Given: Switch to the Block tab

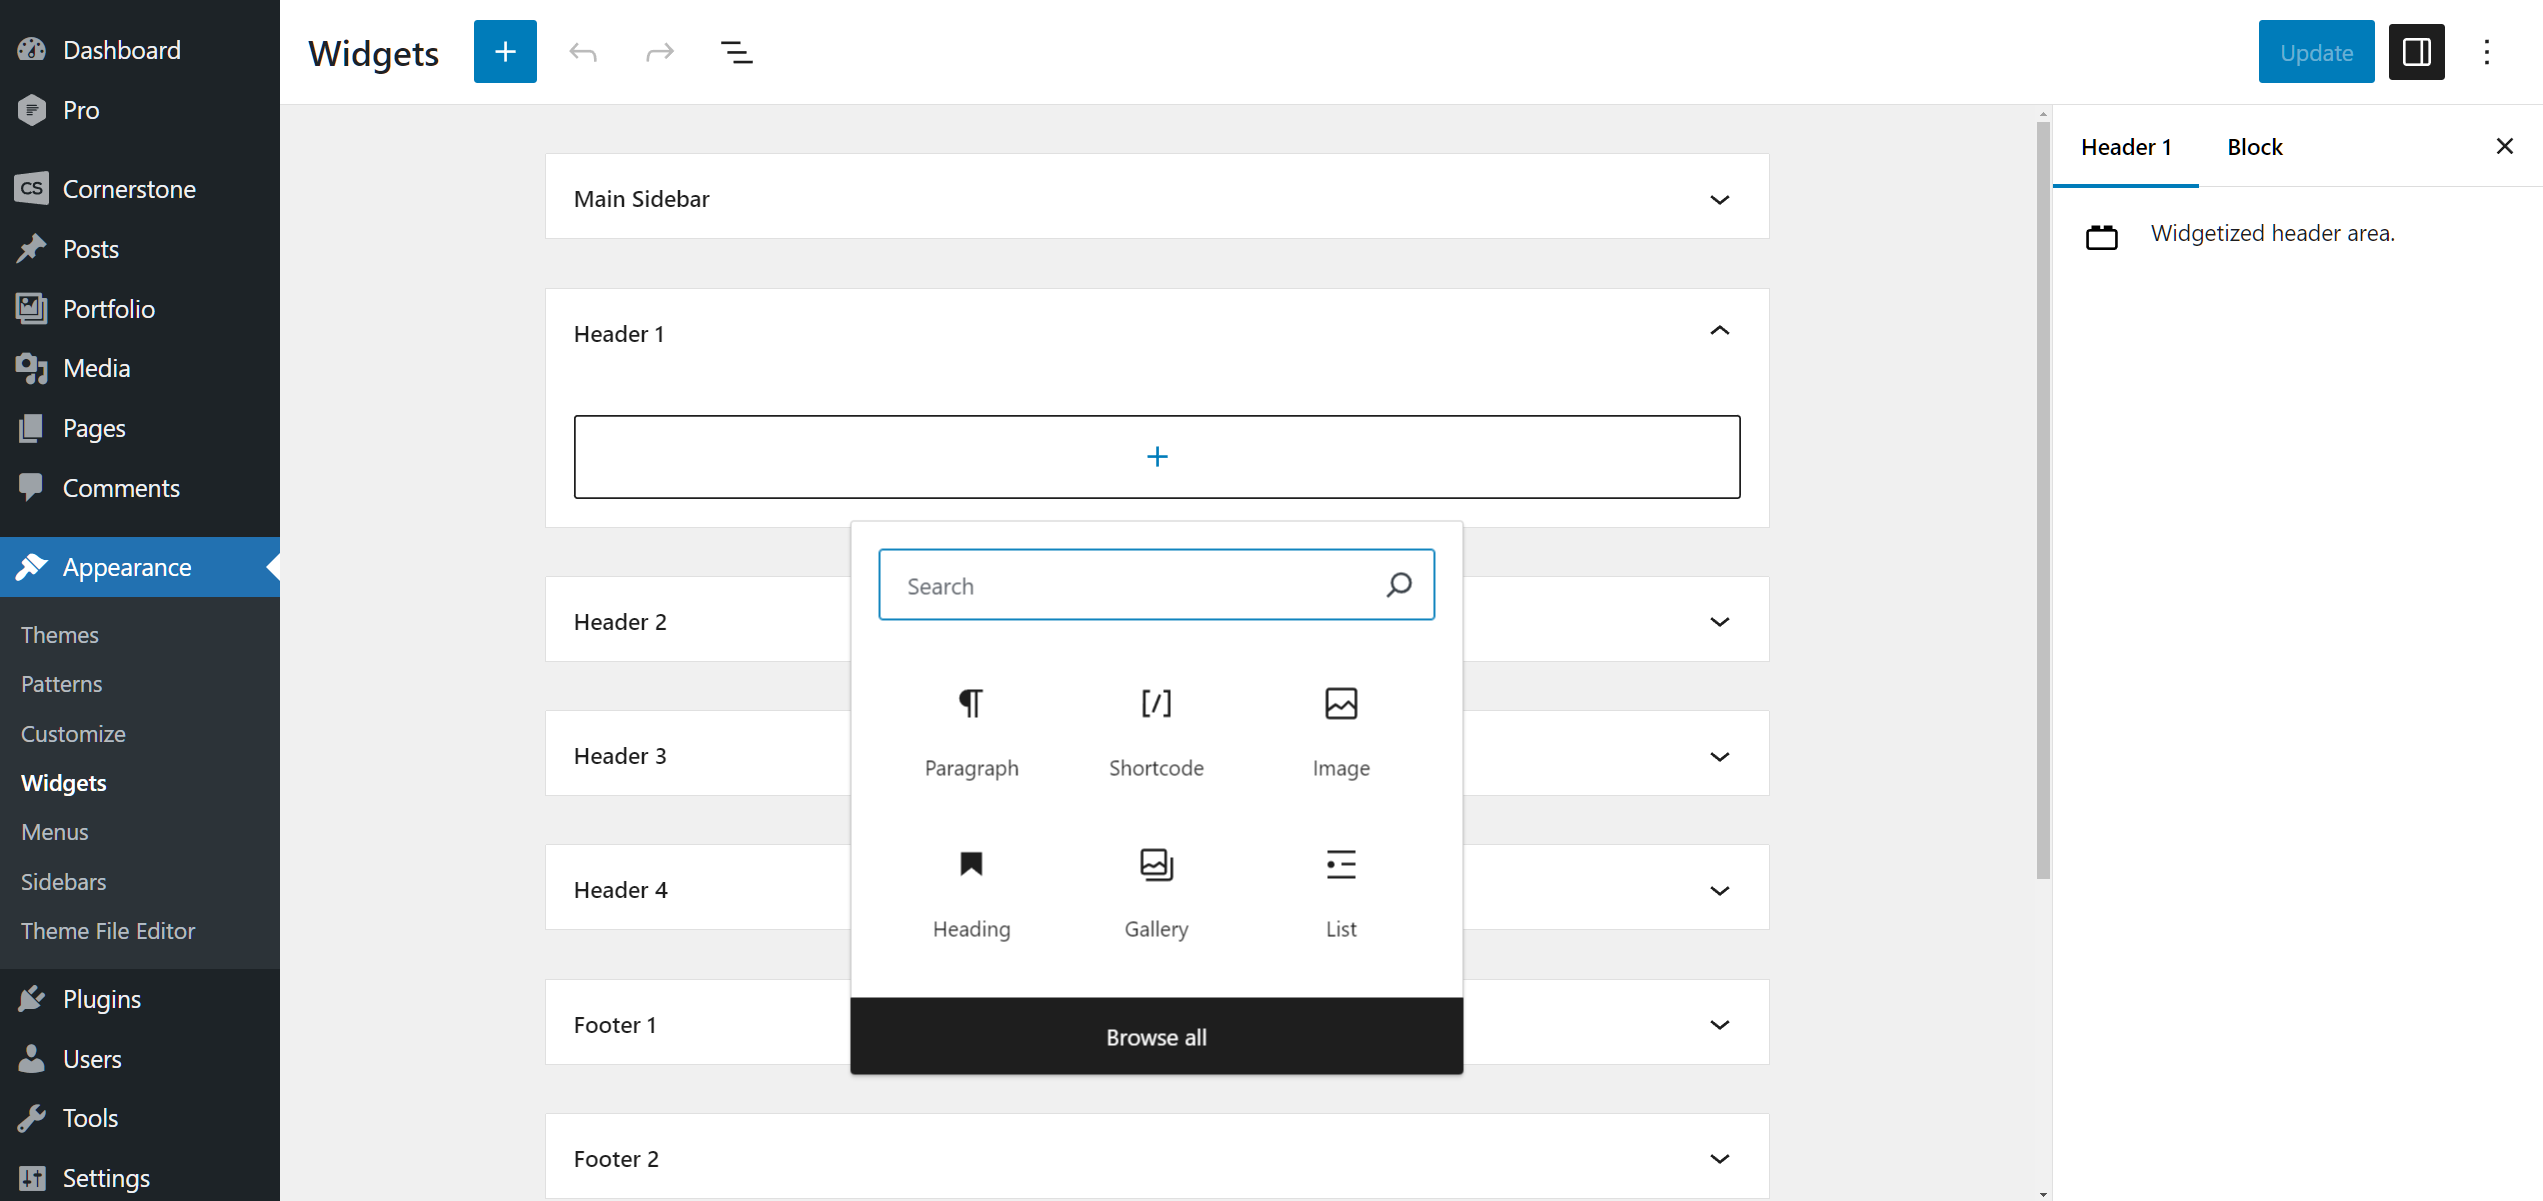Looking at the screenshot, I should [2255, 146].
